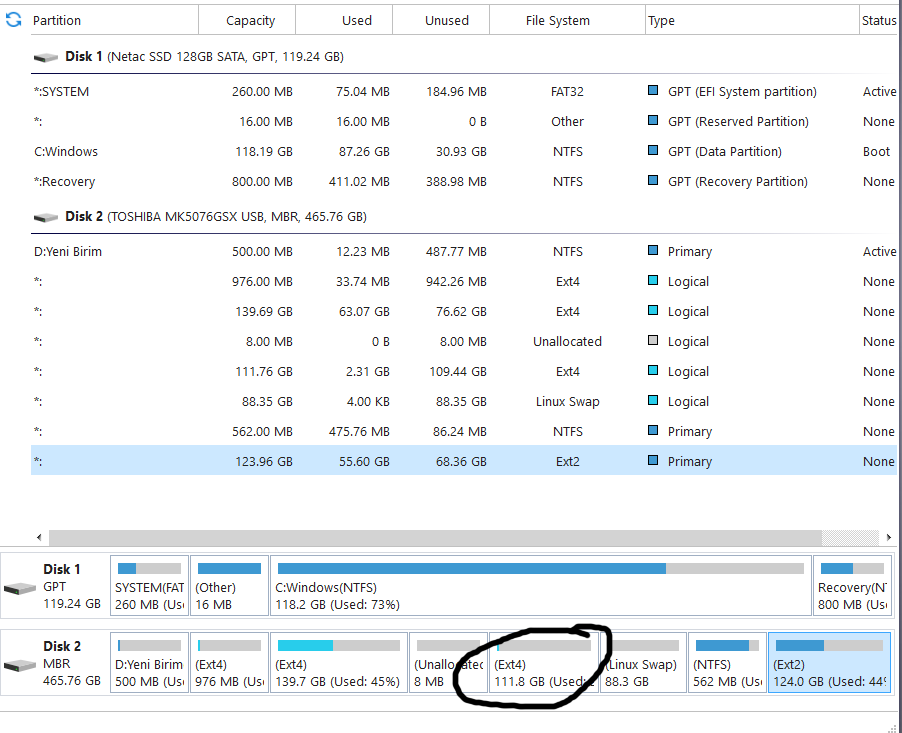Screen dimensions: 902x733
Task: Click the Boot status cell
Action: (876, 151)
